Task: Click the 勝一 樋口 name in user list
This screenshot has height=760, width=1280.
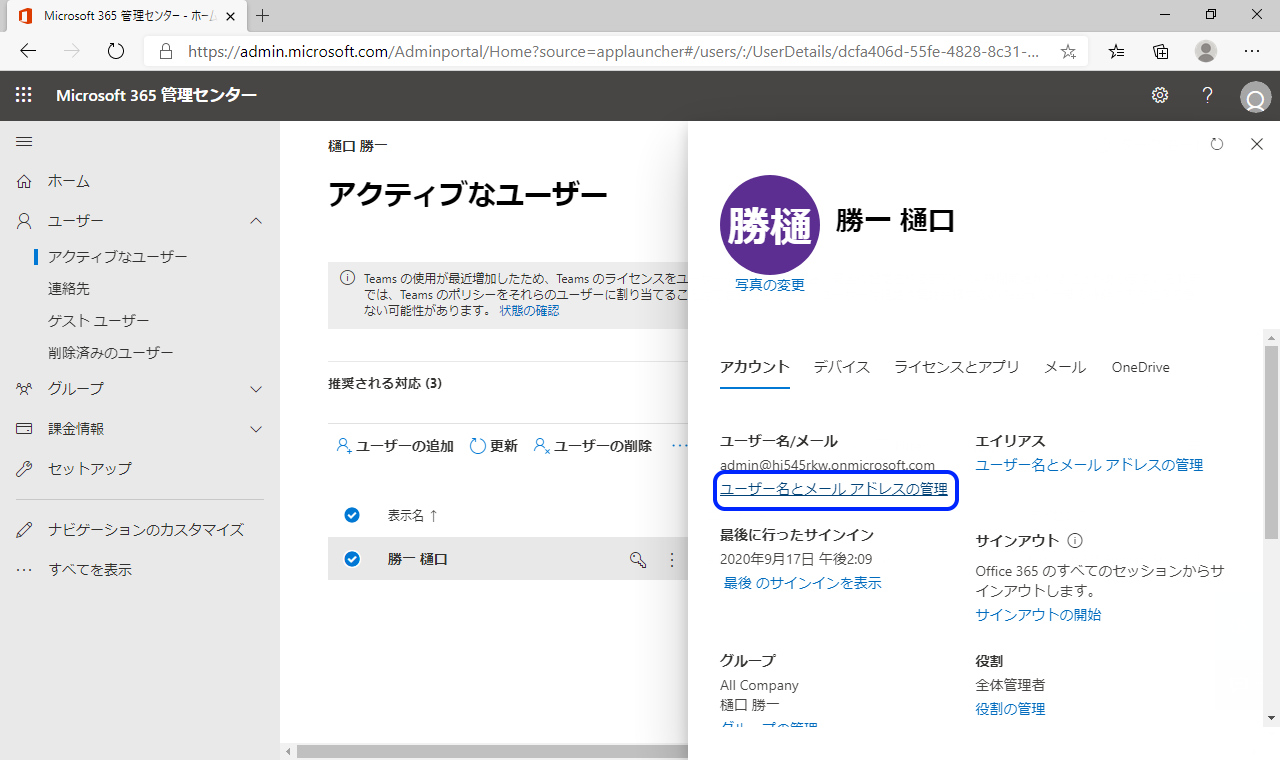Action: coord(418,560)
